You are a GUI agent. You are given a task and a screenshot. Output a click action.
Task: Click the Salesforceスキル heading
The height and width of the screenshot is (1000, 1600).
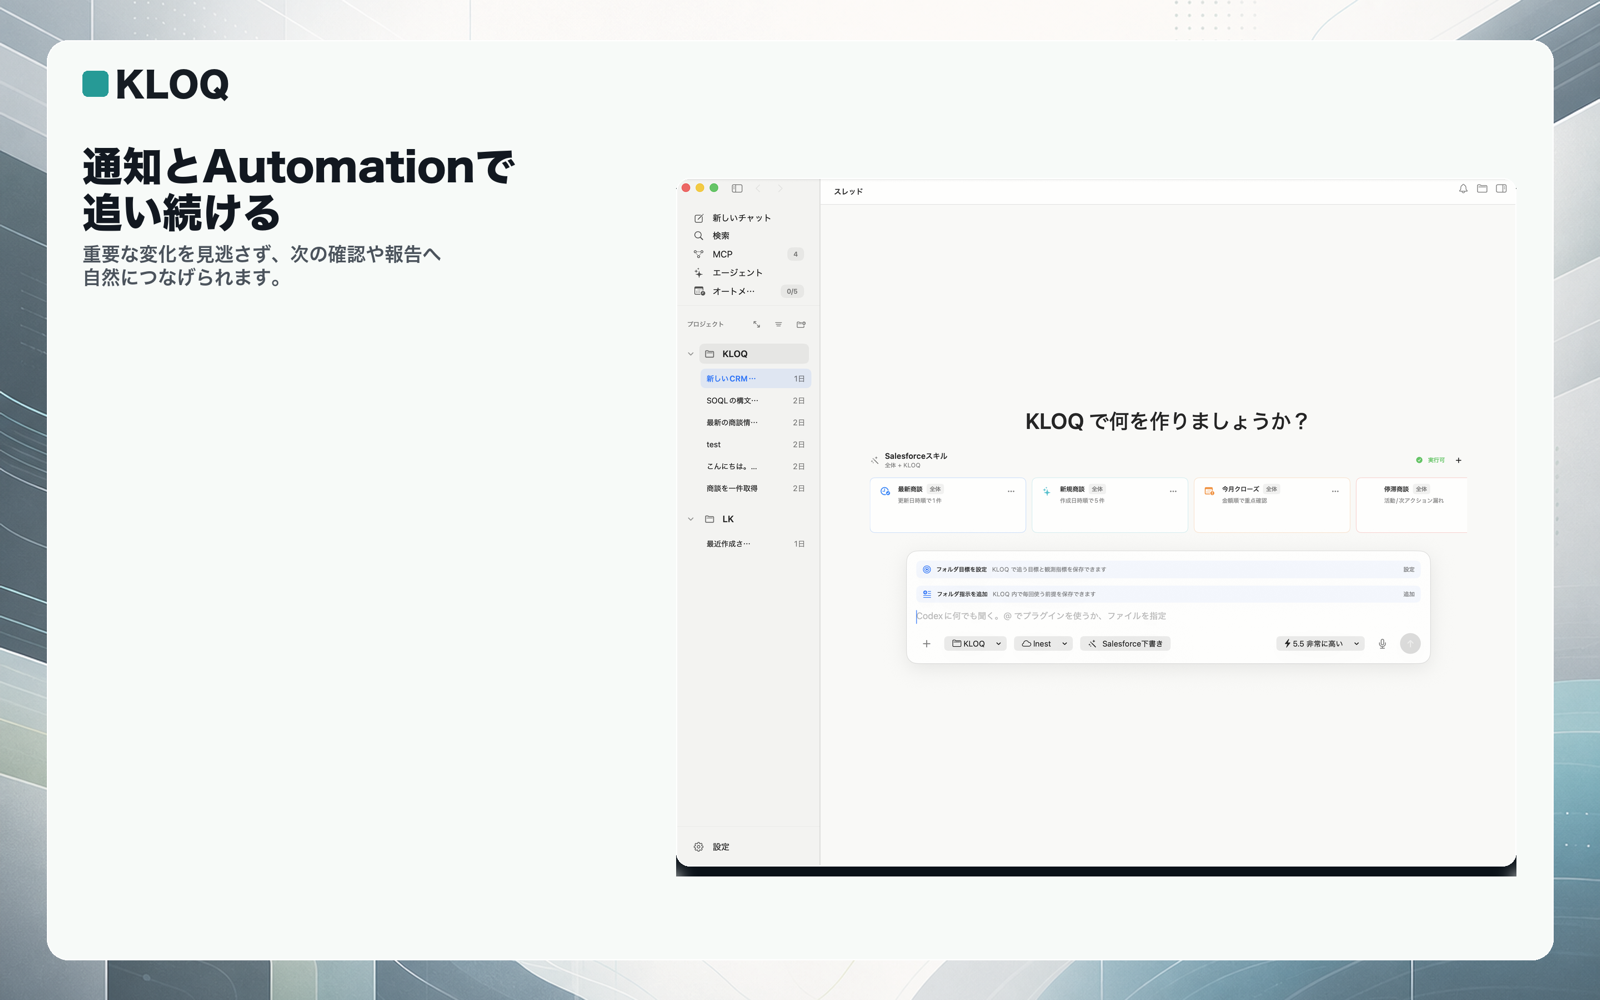(x=916, y=456)
